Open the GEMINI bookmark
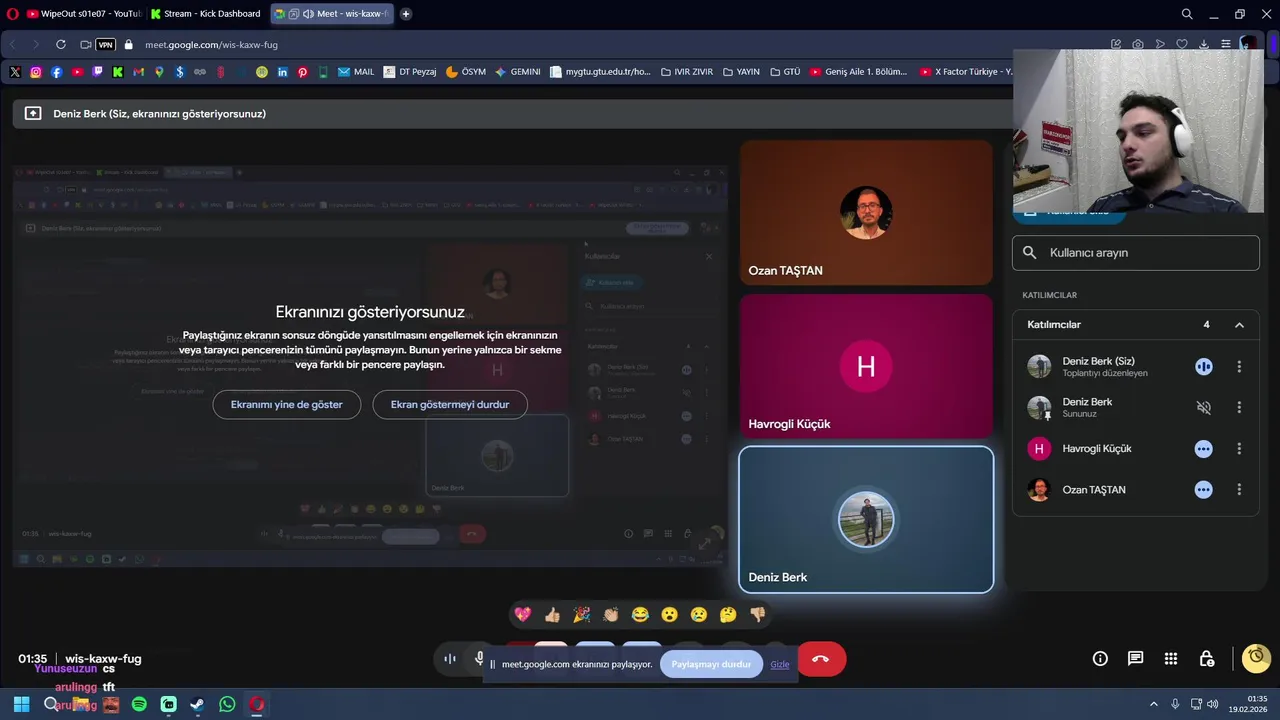 [517, 72]
